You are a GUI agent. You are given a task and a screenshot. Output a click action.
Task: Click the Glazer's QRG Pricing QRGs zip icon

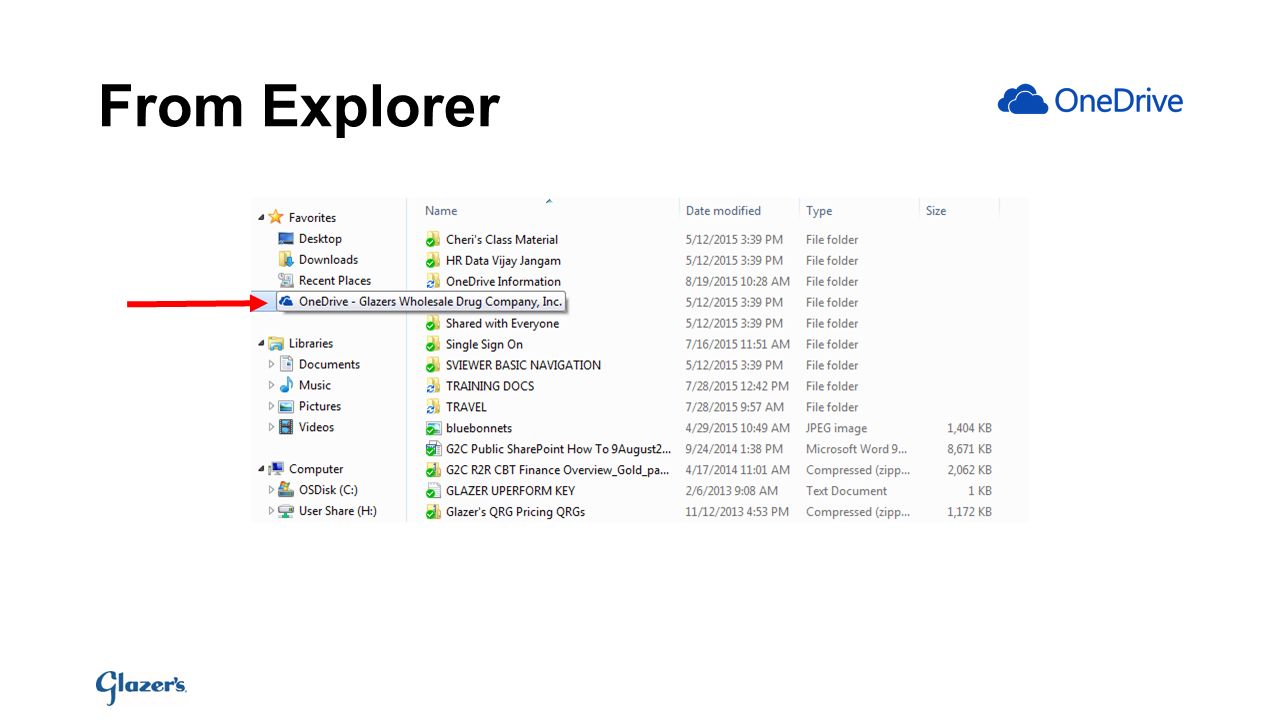coord(433,512)
